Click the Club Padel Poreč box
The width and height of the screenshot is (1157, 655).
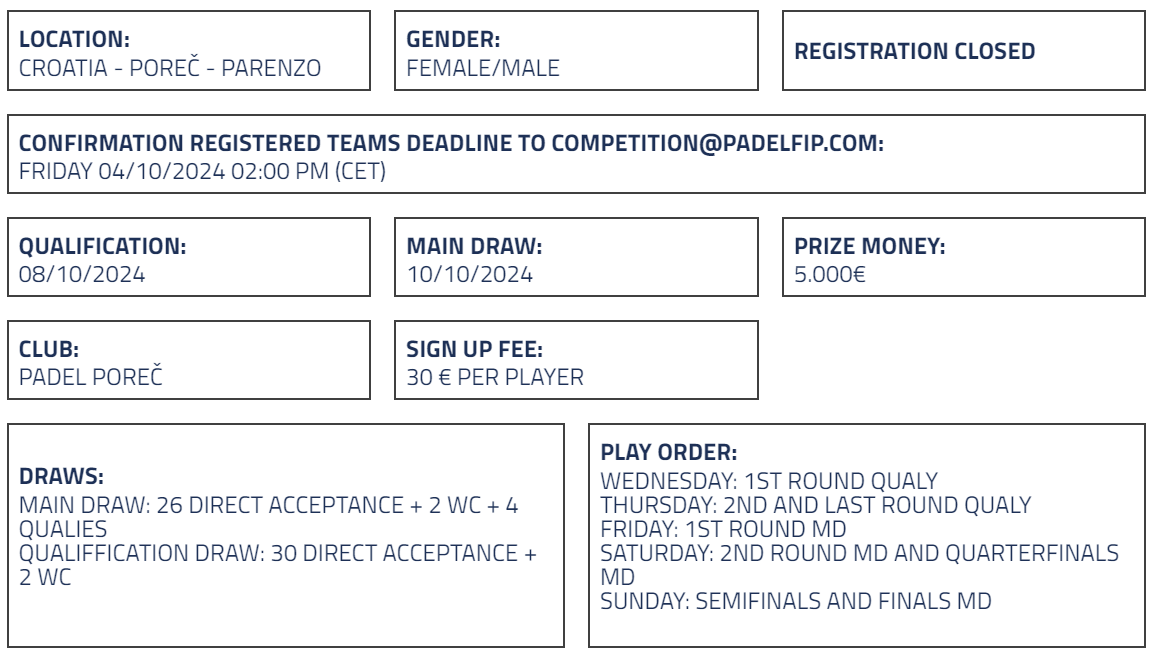pos(189,360)
